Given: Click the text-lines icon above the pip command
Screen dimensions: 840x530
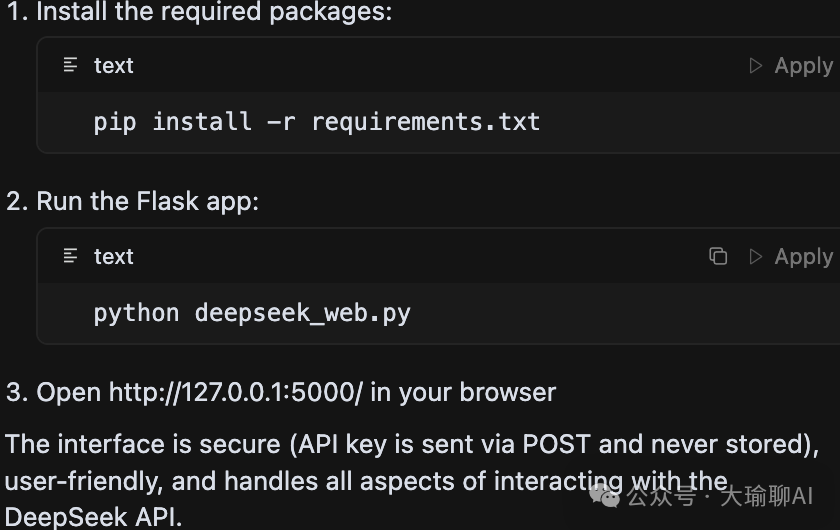Looking at the screenshot, I should tap(70, 65).
